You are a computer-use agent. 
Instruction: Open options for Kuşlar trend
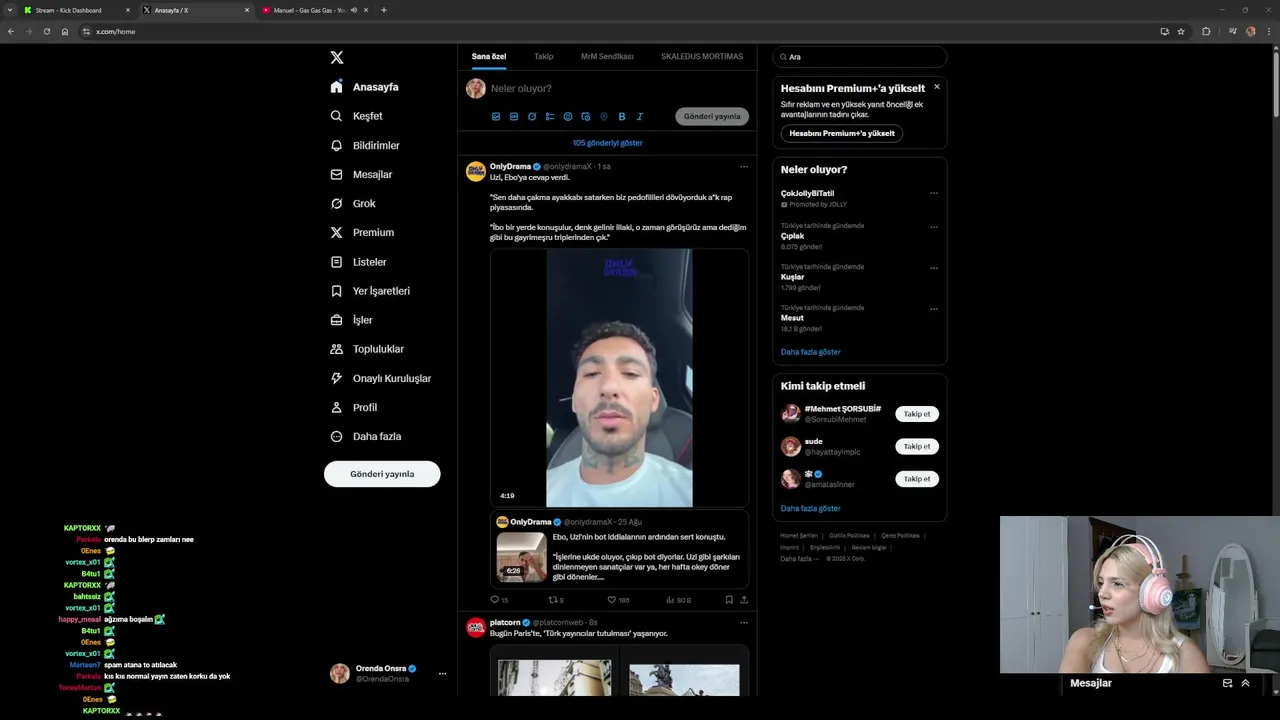click(x=934, y=268)
